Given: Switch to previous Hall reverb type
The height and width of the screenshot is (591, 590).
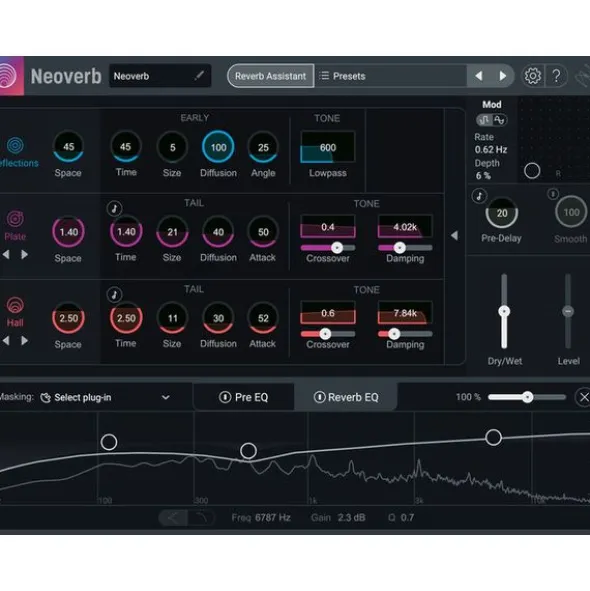Looking at the screenshot, I should [6, 341].
